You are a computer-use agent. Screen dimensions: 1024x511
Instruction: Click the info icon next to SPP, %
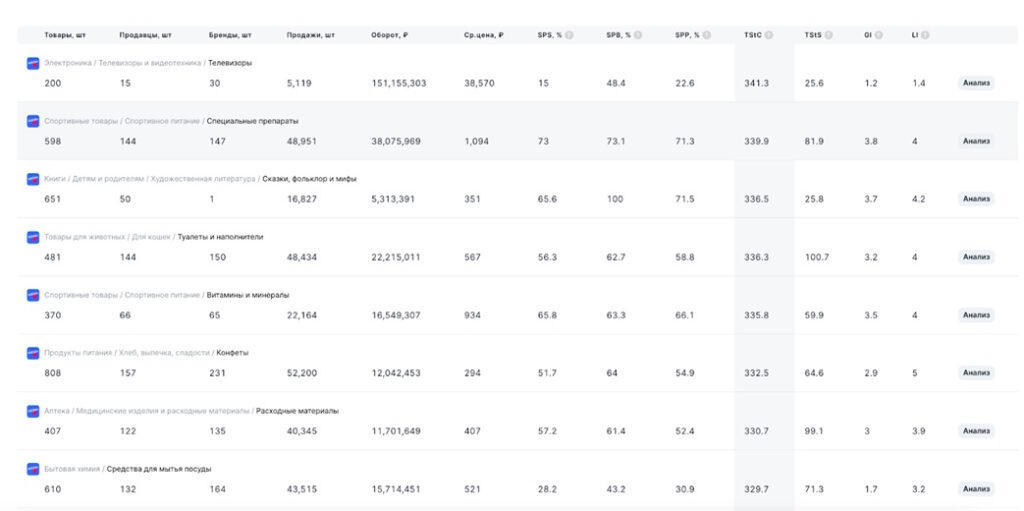click(706, 35)
